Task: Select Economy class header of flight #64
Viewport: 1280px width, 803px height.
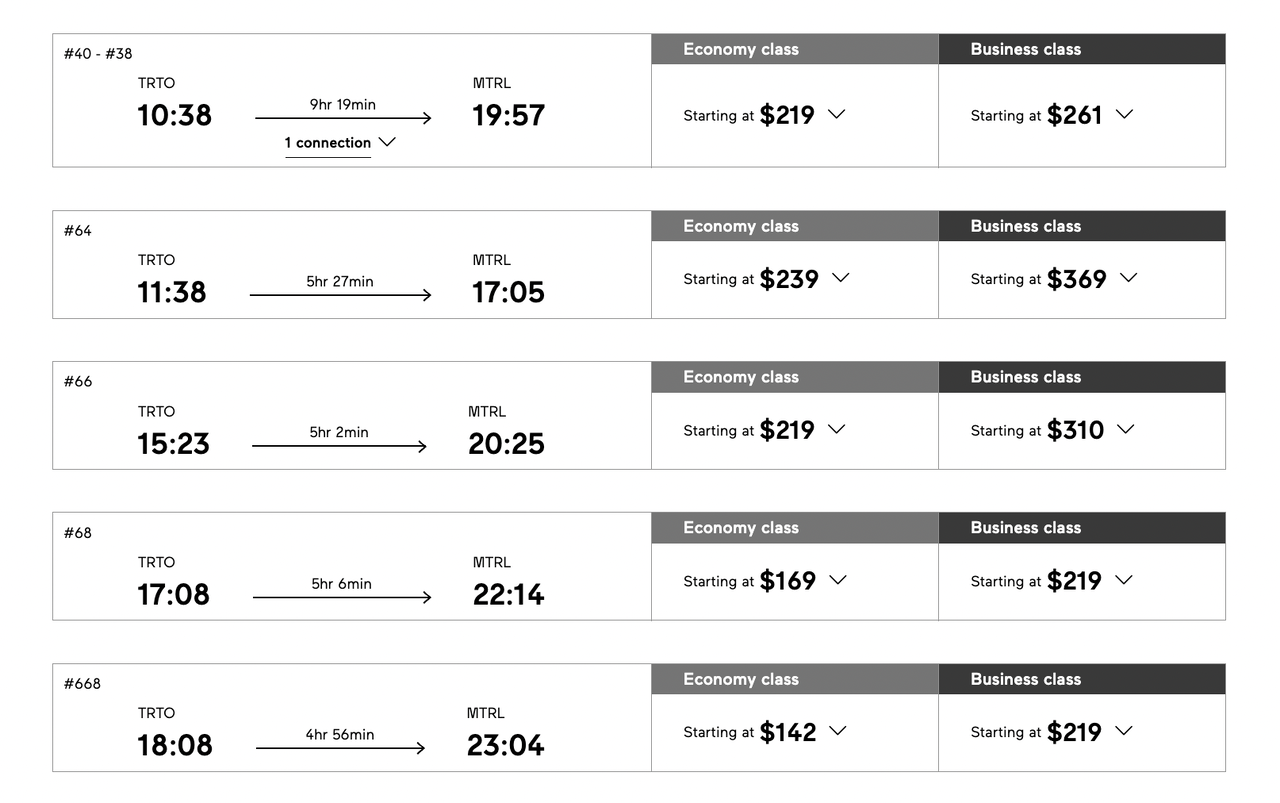Action: pos(741,226)
